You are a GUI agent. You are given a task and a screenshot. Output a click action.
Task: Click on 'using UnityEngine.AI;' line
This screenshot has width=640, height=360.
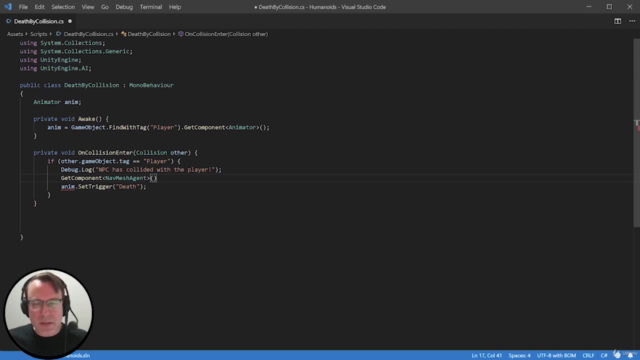click(x=56, y=69)
